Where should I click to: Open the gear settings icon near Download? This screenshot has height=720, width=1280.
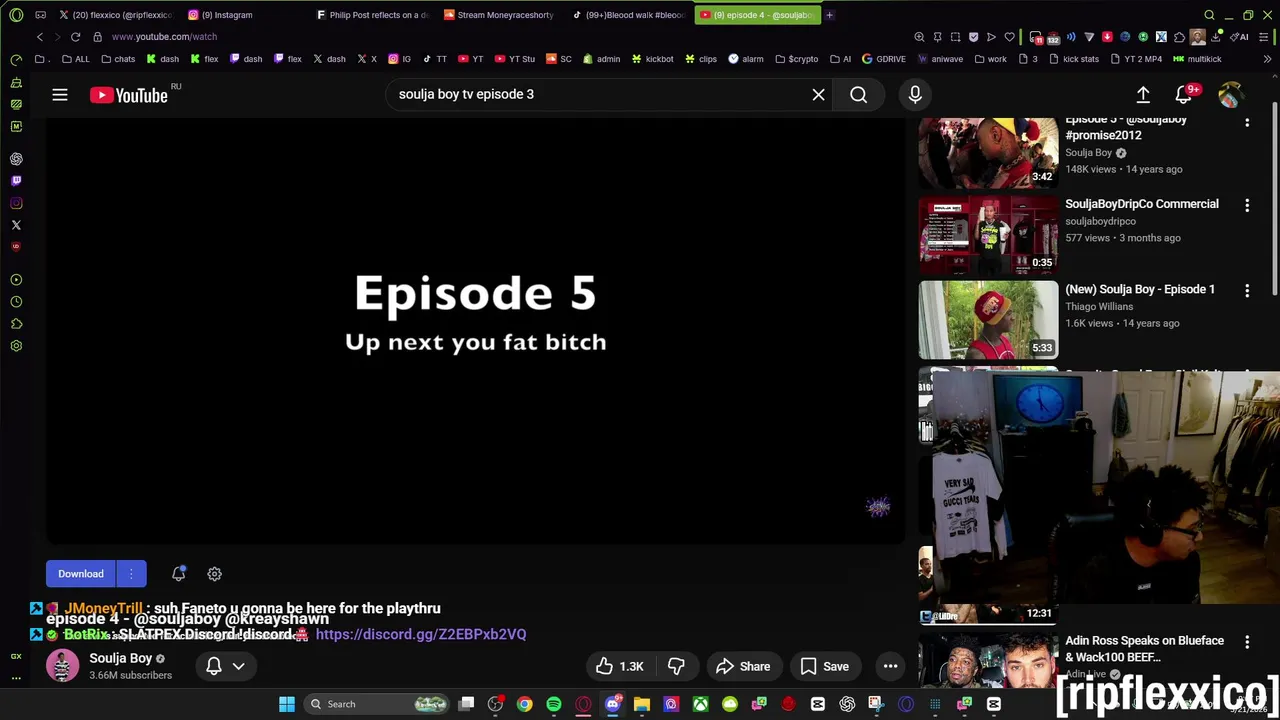click(x=214, y=574)
